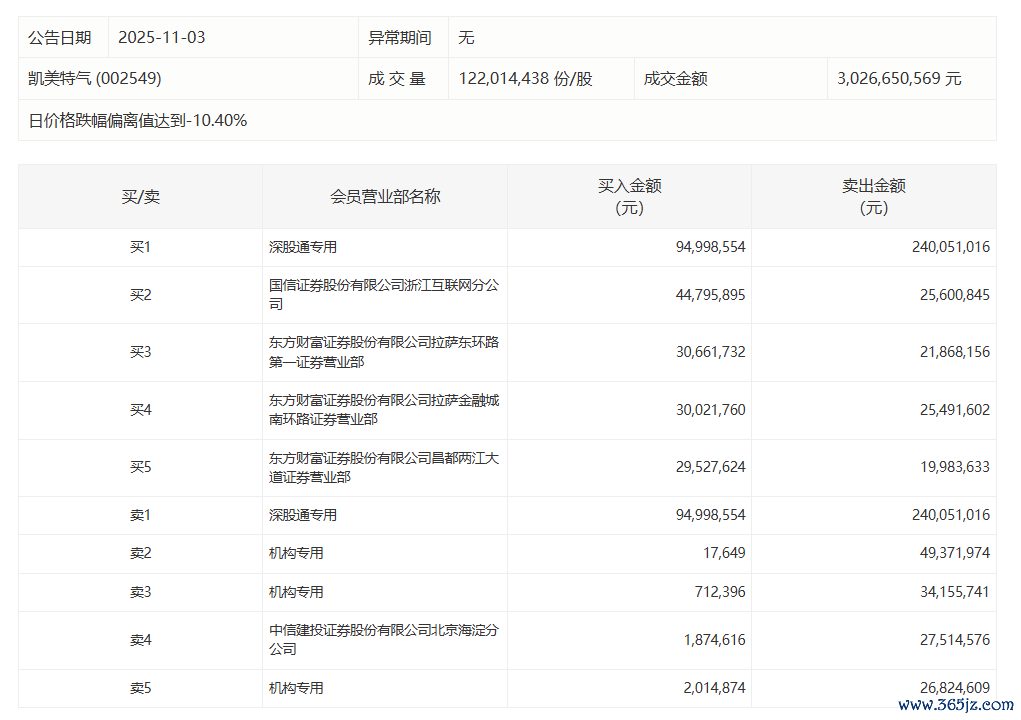Click the 异常期间 value 无
This screenshot has width=1021, height=720.
click(466, 38)
